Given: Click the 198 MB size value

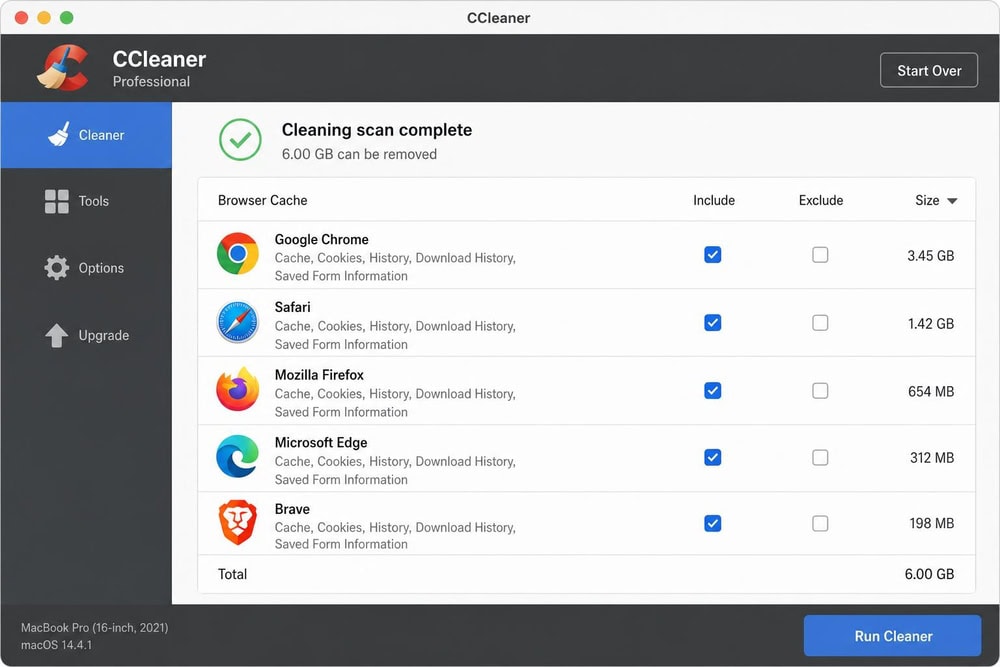Looking at the screenshot, I should click(x=932, y=524).
